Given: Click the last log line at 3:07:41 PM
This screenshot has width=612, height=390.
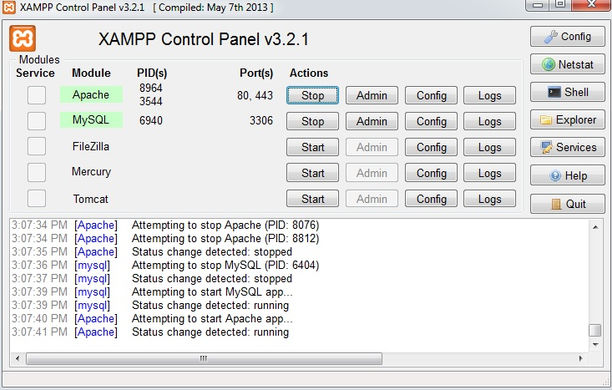Looking at the screenshot, I should pyautogui.click(x=150, y=332).
